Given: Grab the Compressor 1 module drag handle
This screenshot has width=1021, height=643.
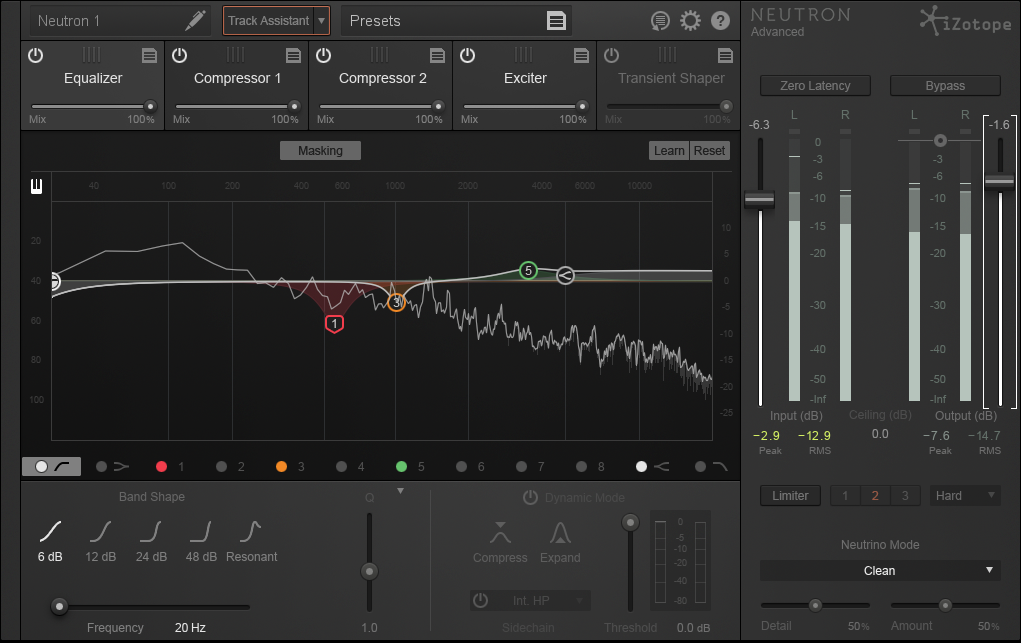Looking at the screenshot, I should [x=235, y=54].
